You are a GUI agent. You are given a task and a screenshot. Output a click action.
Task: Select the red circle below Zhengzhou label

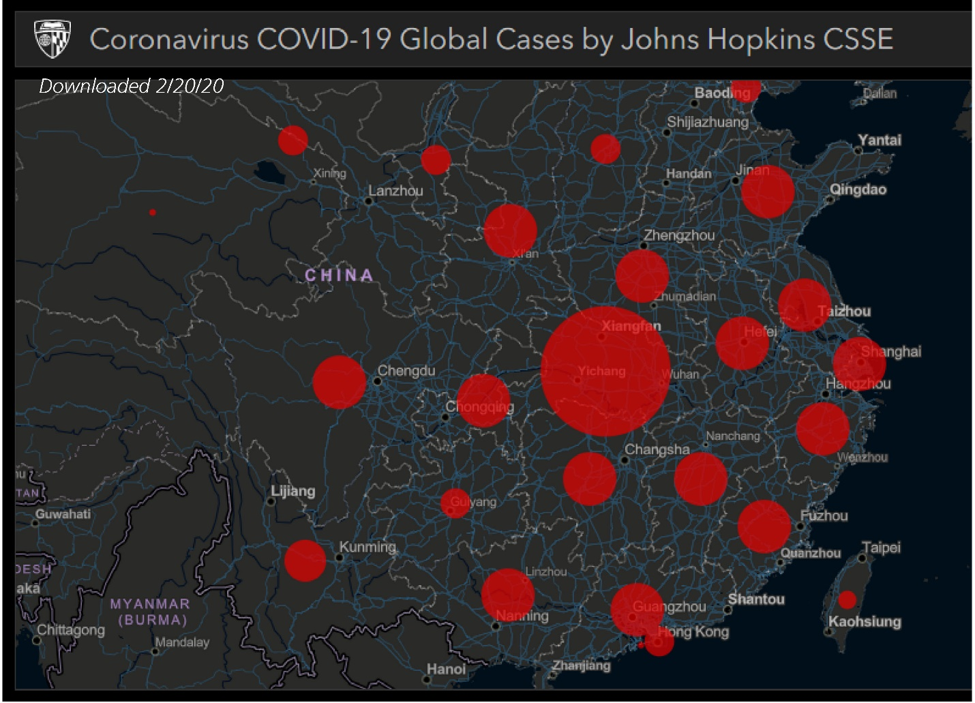(642, 276)
